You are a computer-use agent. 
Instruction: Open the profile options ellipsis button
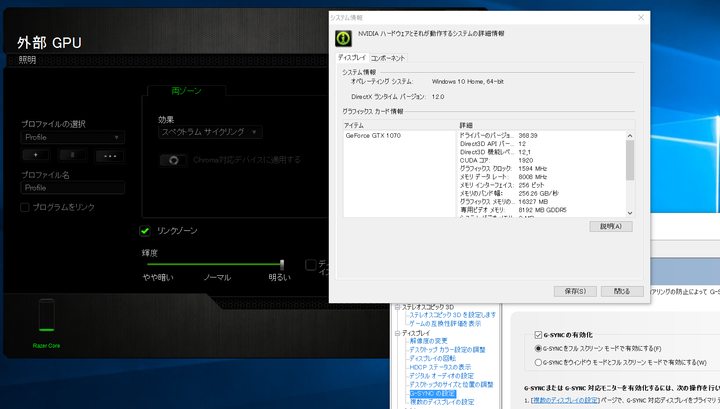point(110,156)
